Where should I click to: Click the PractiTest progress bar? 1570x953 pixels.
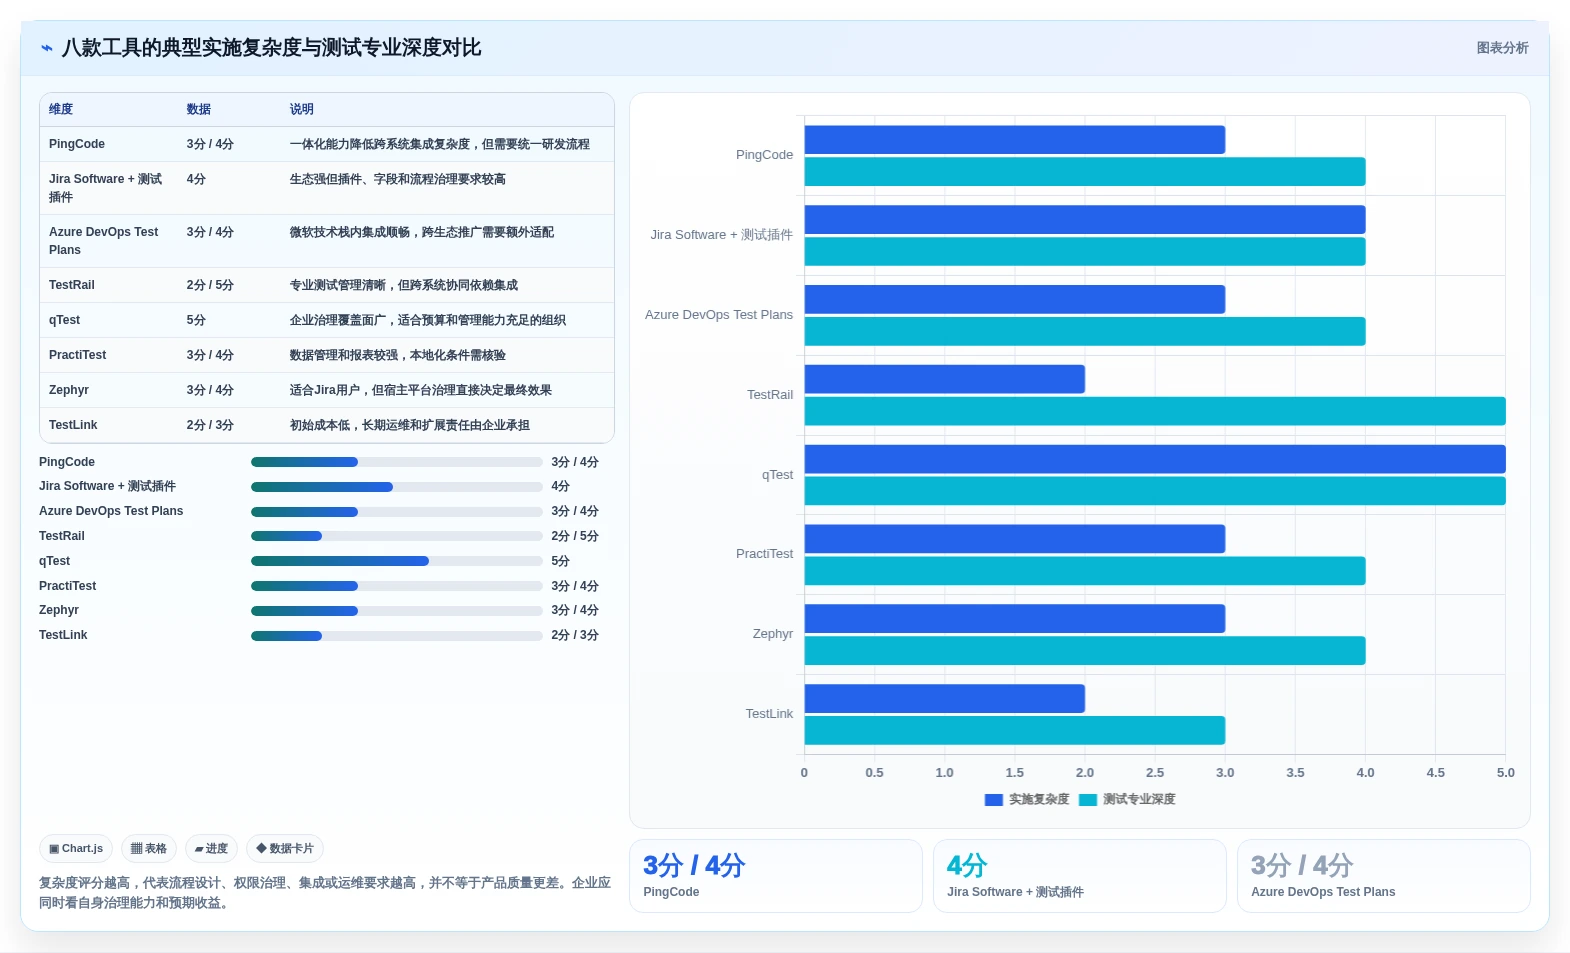(x=396, y=586)
